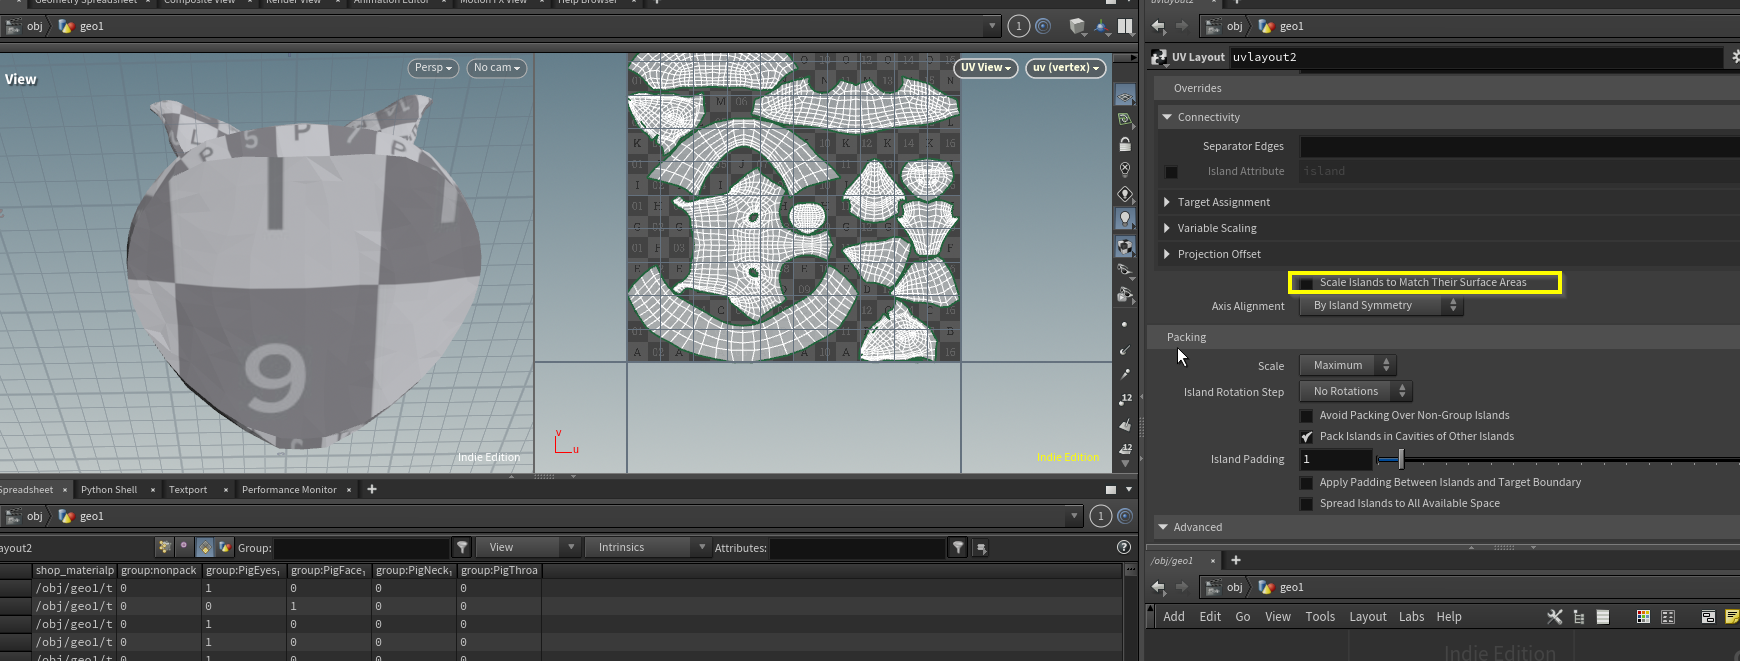This screenshot has height=661, width=1740.
Task: Open the Axis Alignment dropdown
Action: pyautogui.click(x=1380, y=306)
